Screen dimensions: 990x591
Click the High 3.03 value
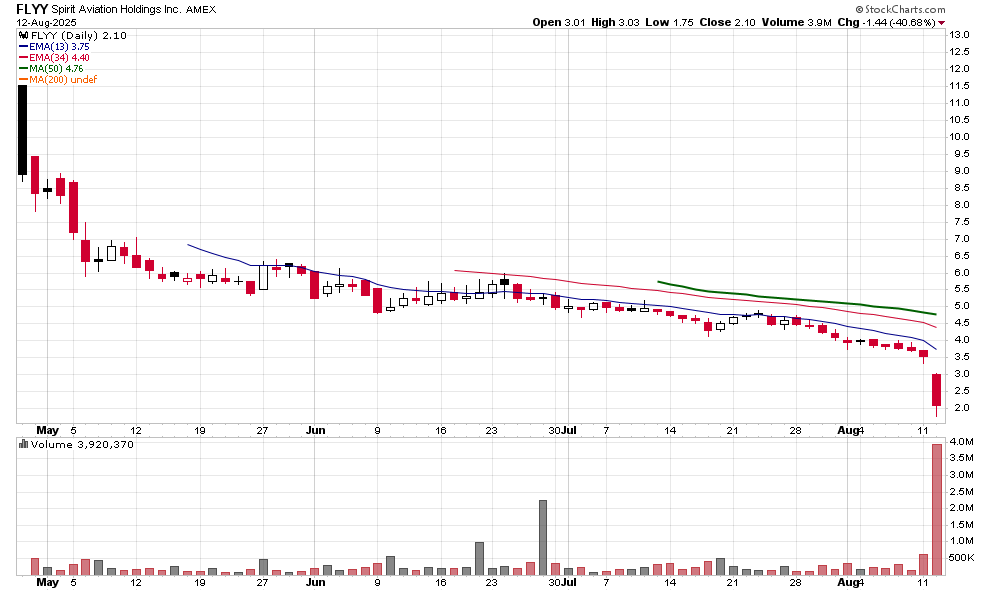coord(615,22)
